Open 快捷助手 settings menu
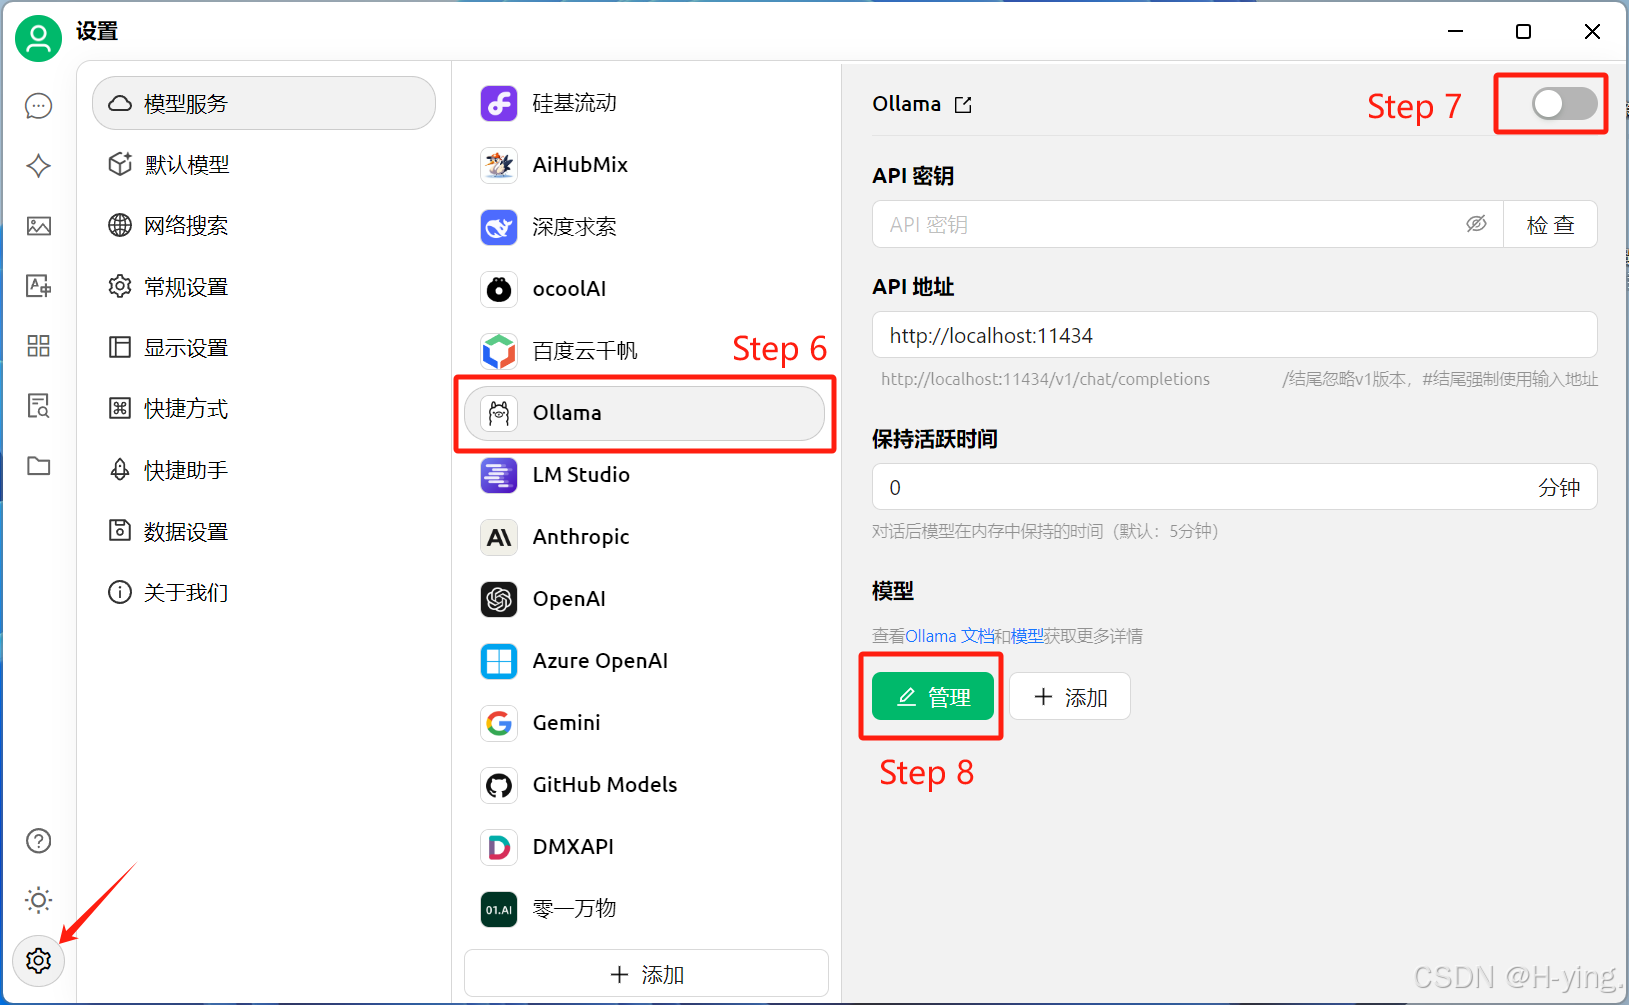The width and height of the screenshot is (1629, 1005). pos(264,470)
